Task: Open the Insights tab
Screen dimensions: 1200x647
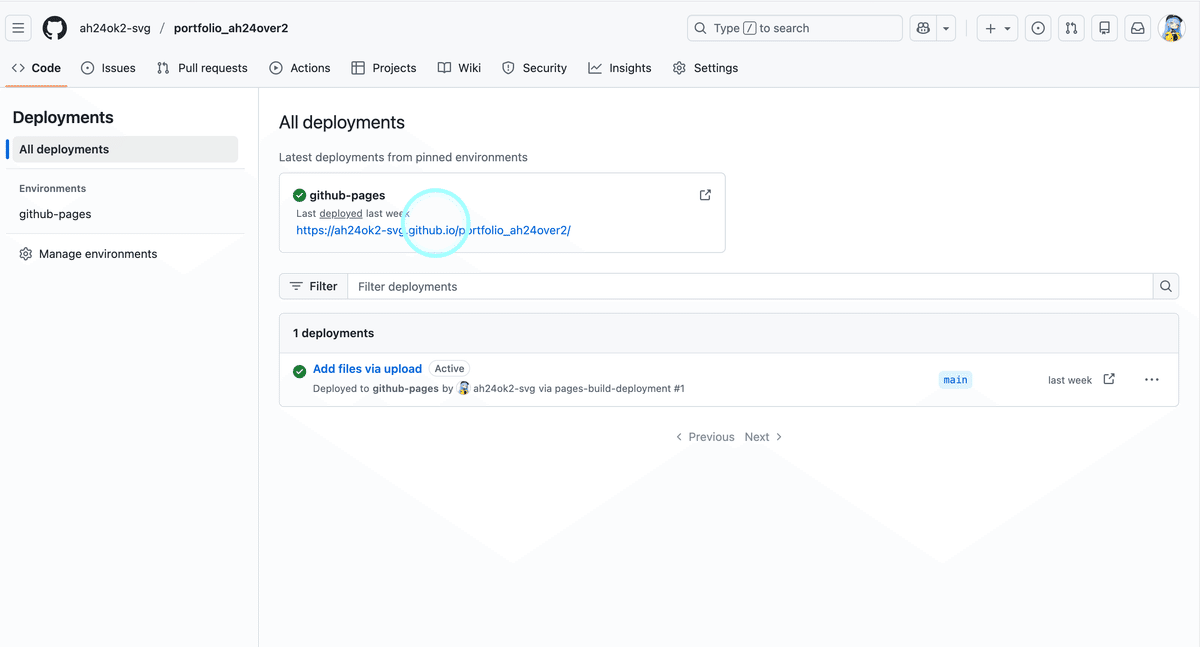Action: 619,68
